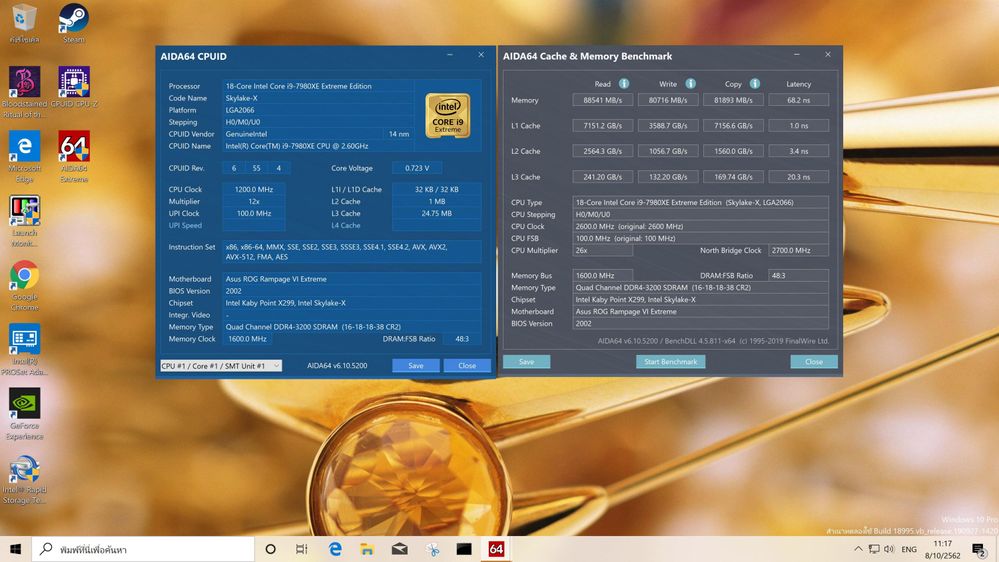The image size is (999, 562).
Task: Open the volume control in the tray
Action: pyautogui.click(x=889, y=549)
